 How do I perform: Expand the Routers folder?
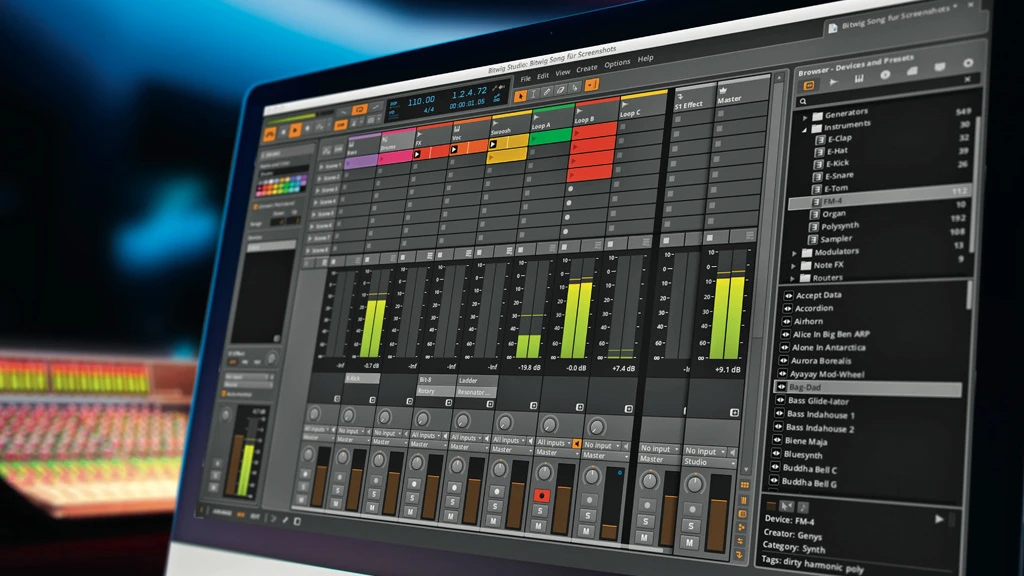pos(792,279)
